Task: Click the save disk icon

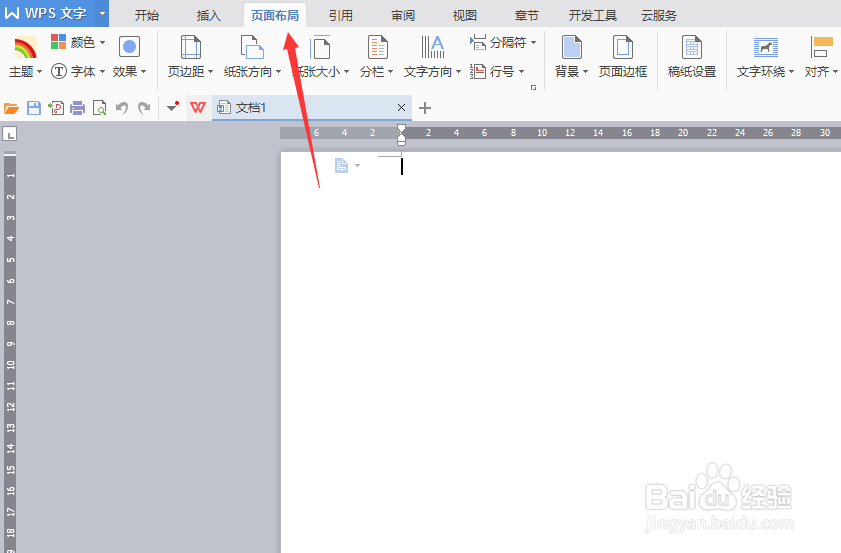Action: tap(34, 108)
